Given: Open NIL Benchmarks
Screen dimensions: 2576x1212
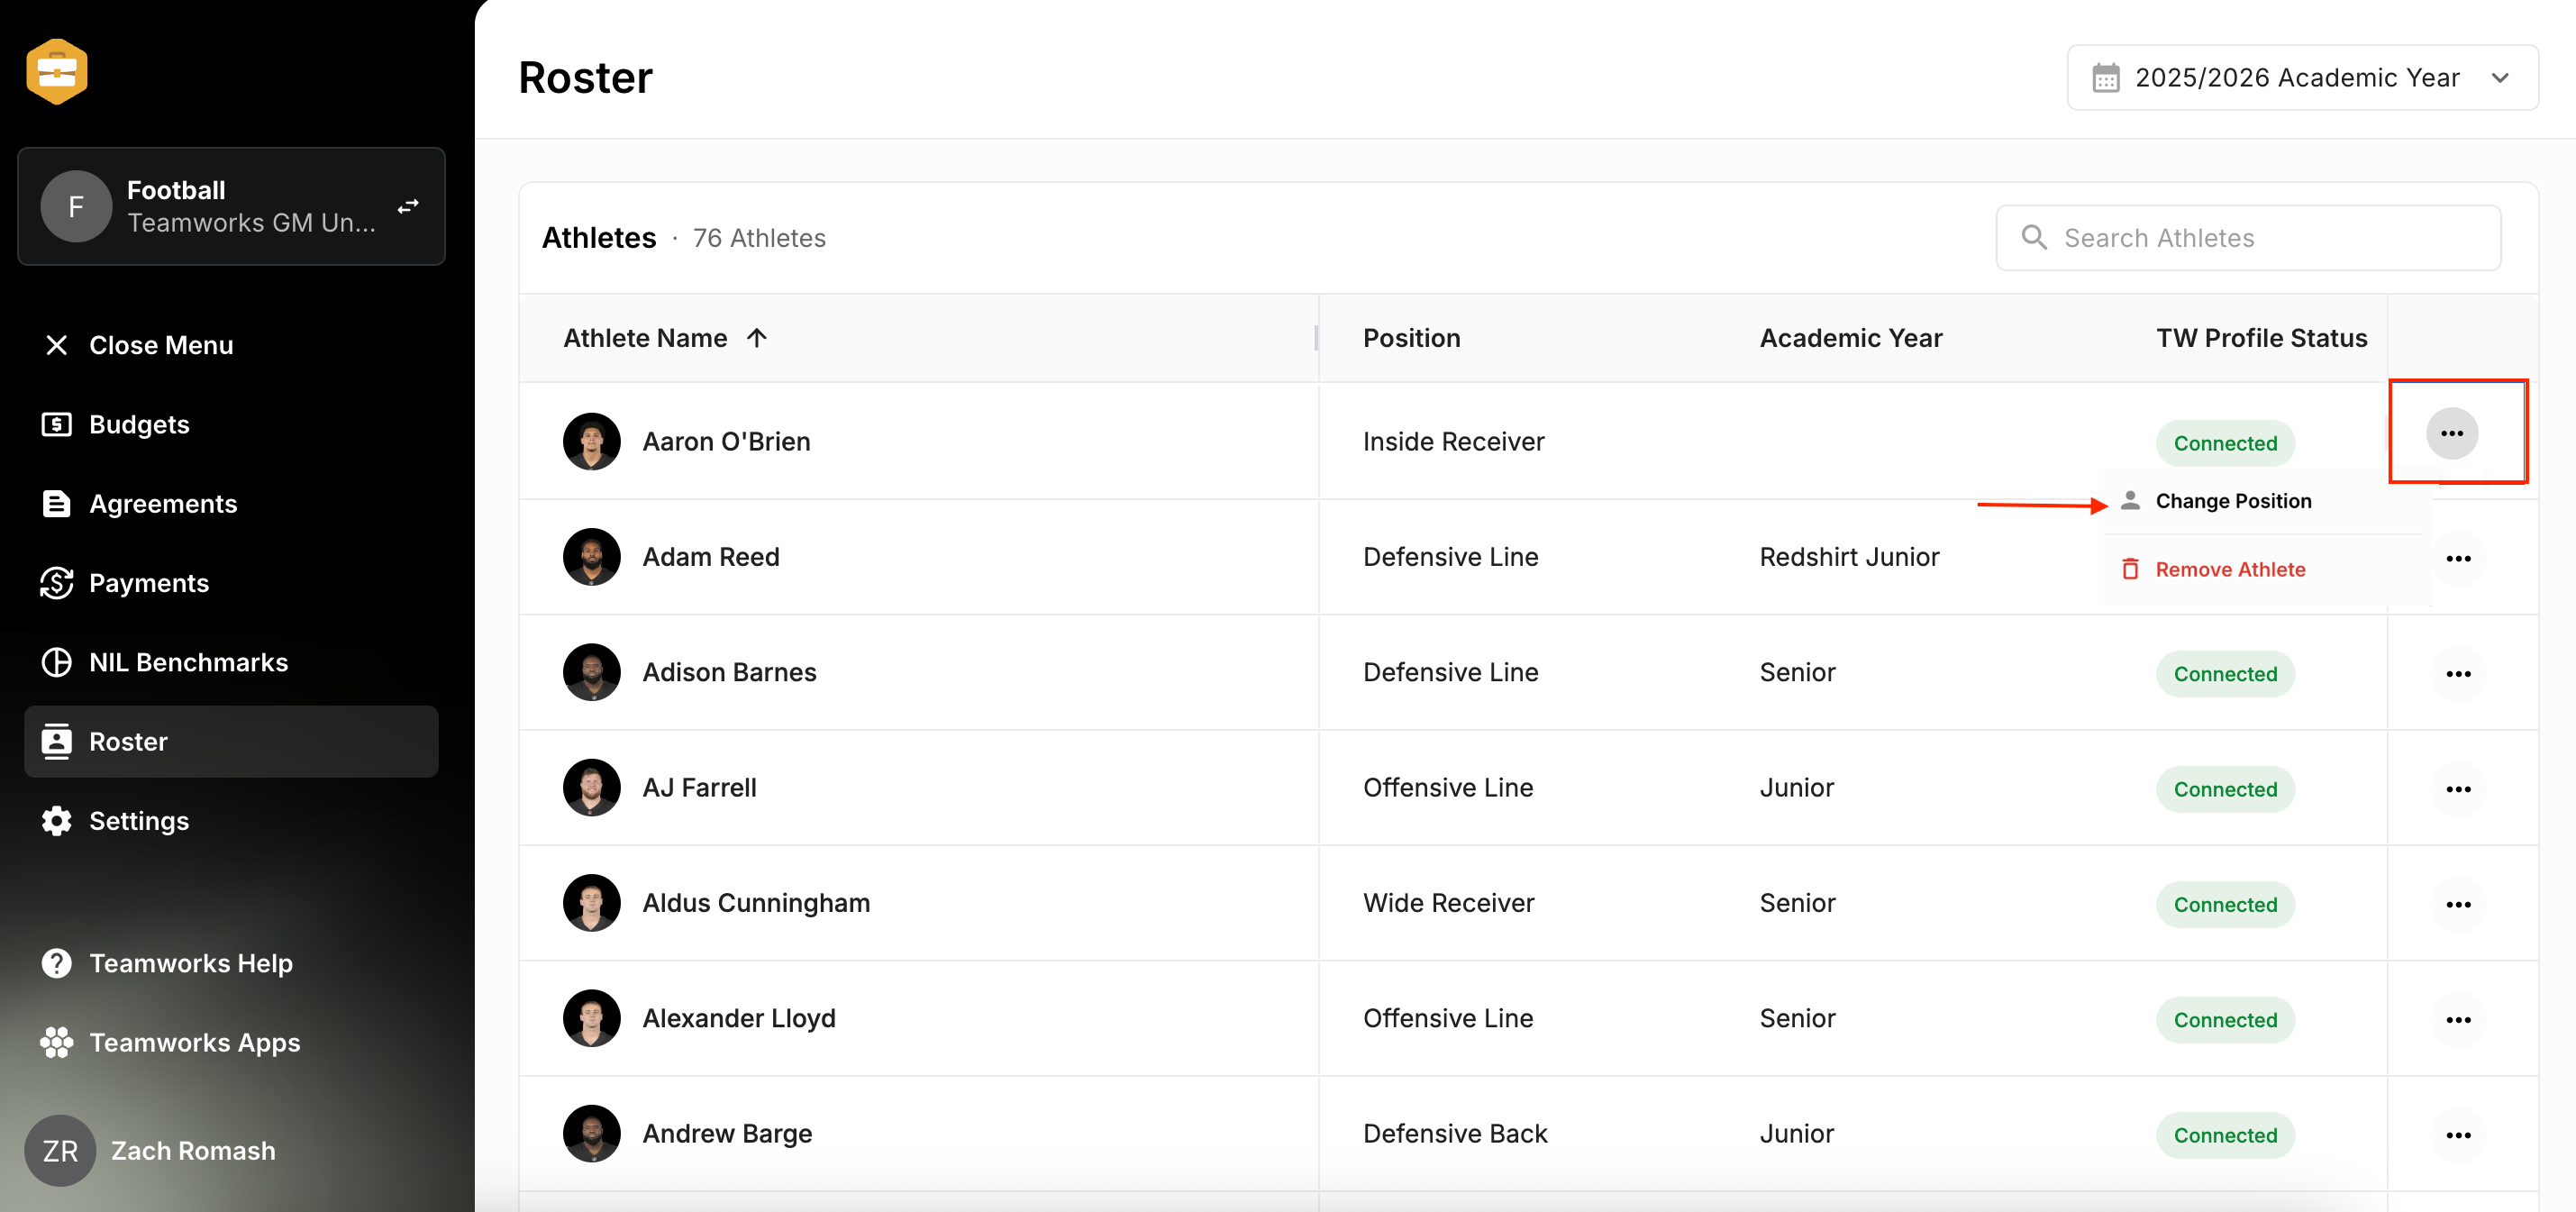Looking at the screenshot, I should [x=164, y=662].
